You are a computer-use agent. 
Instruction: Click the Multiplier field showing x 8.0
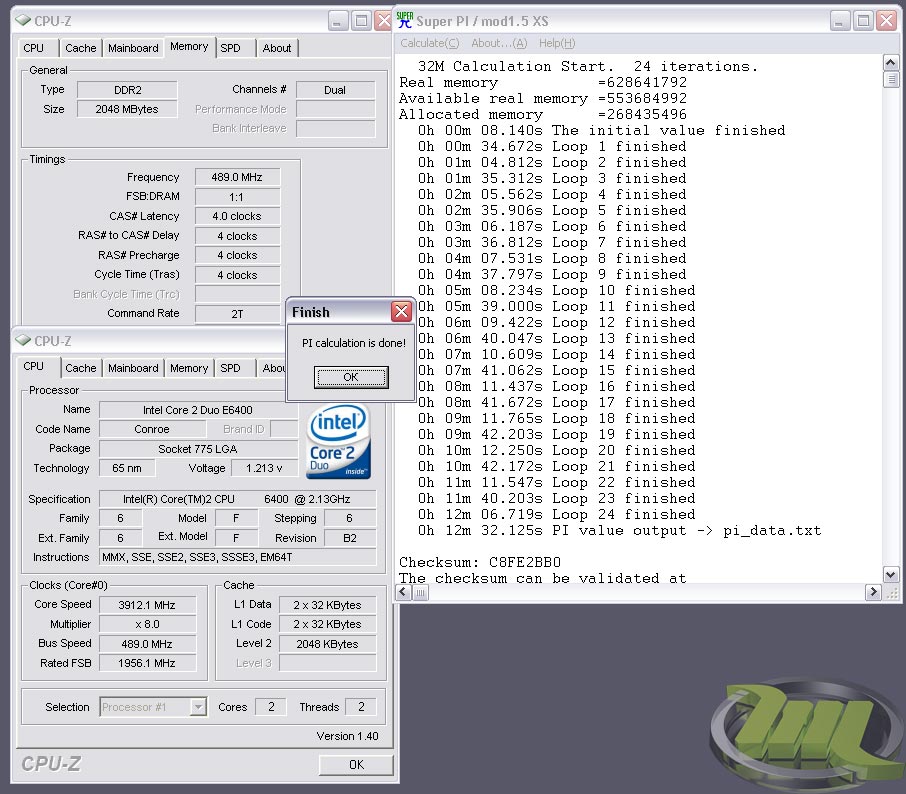pos(147,624)
